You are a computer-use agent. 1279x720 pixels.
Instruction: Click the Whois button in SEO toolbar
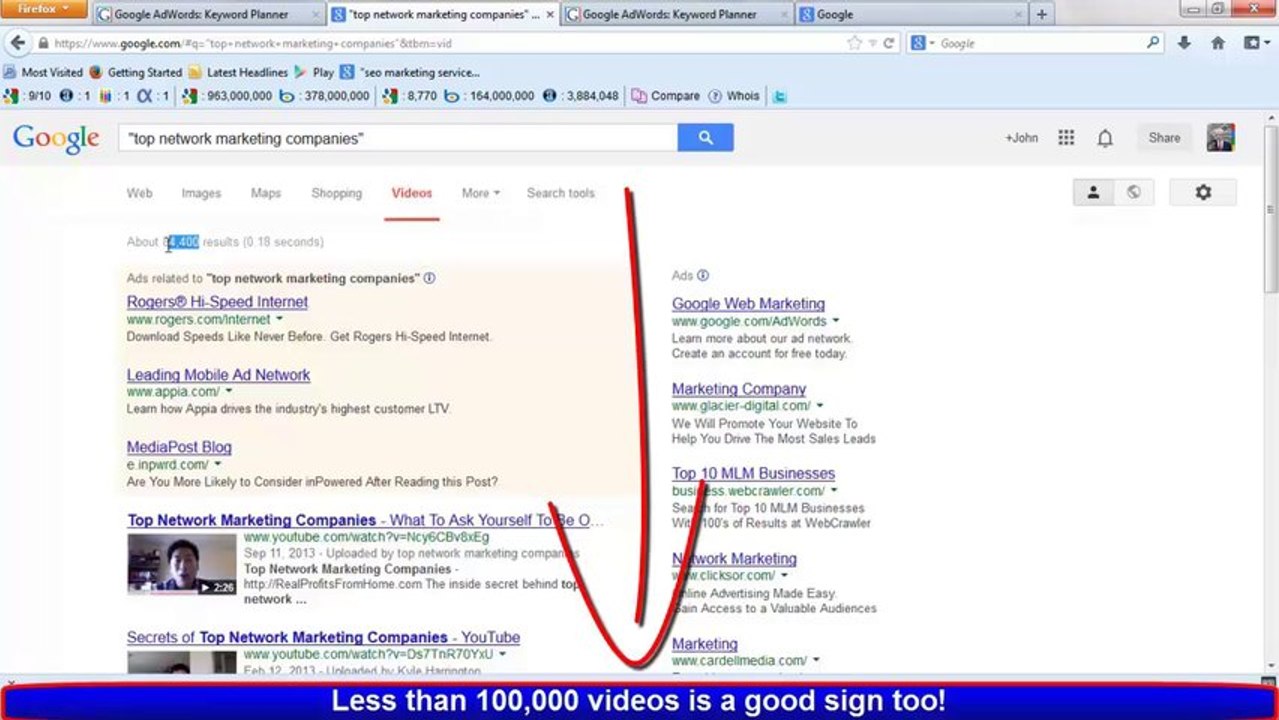click(x=734, y=96)
